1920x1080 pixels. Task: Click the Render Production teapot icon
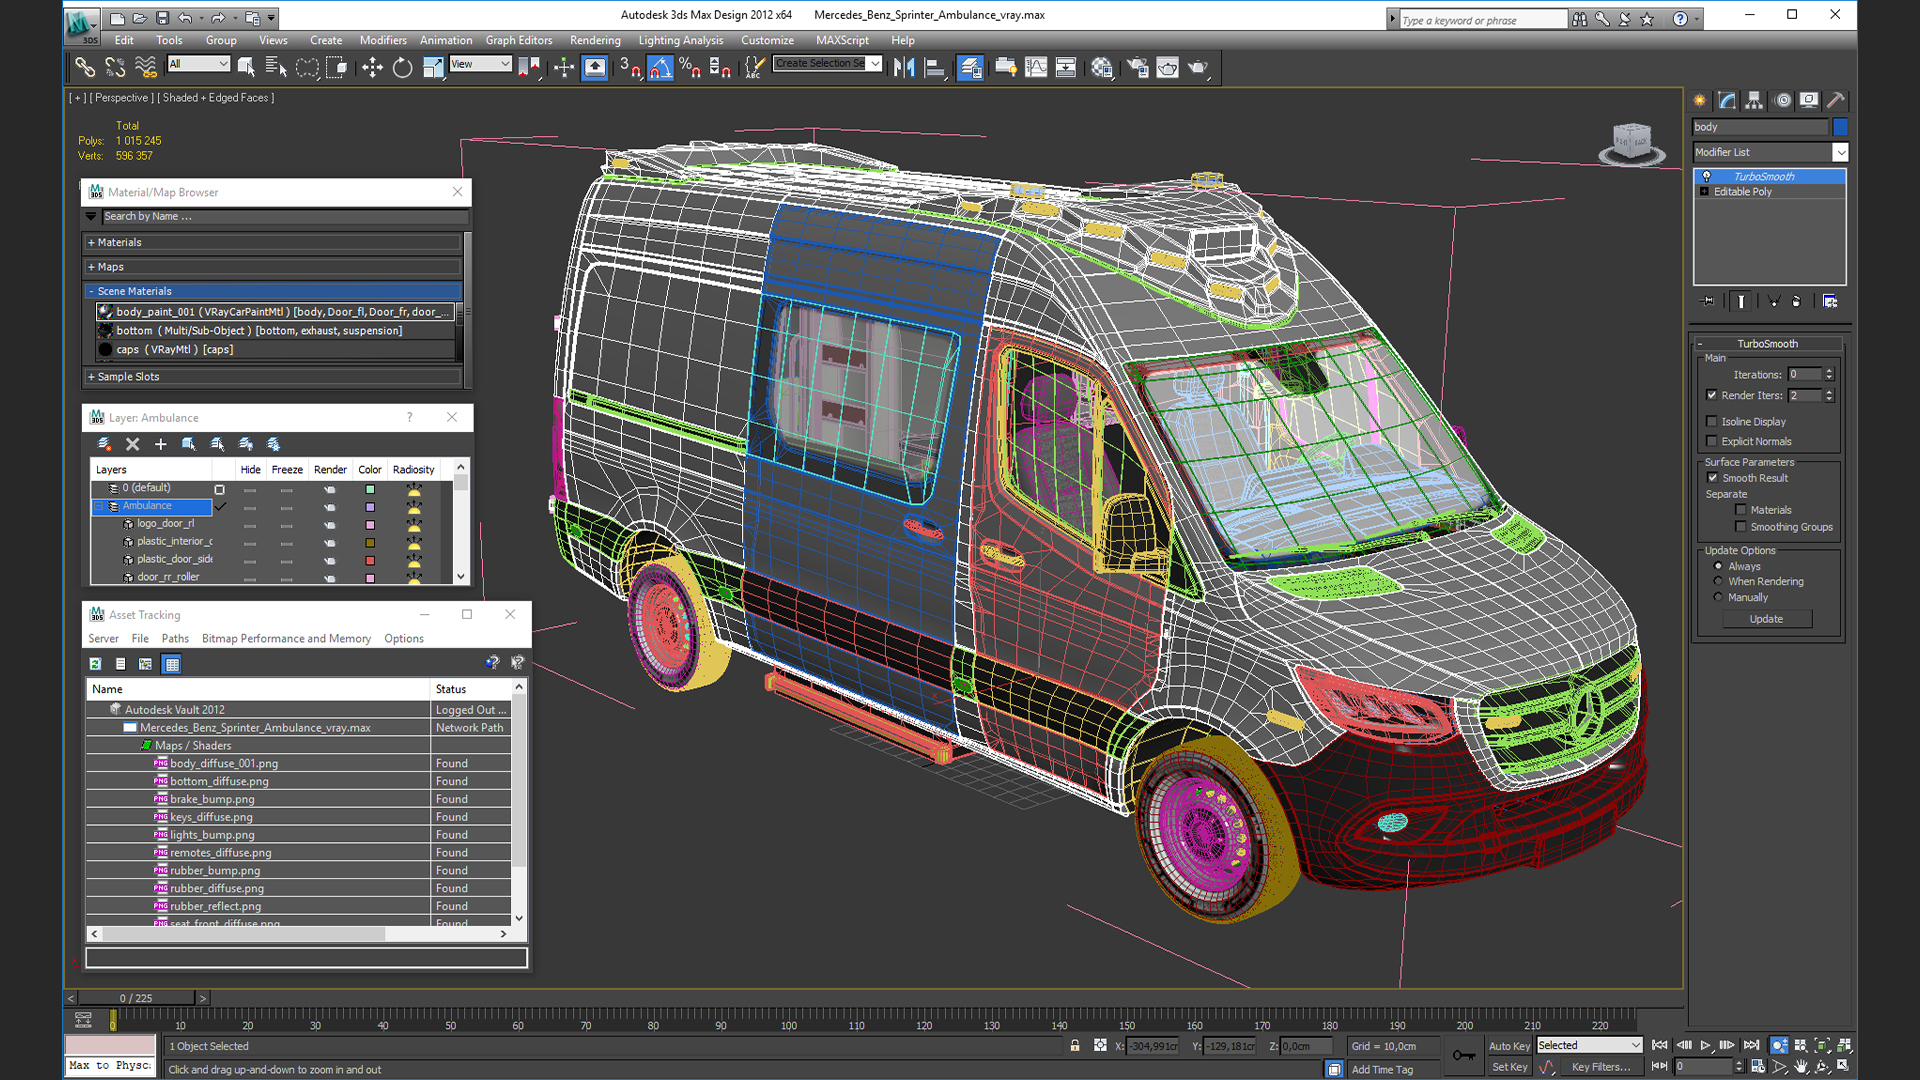pos(1198,67)
